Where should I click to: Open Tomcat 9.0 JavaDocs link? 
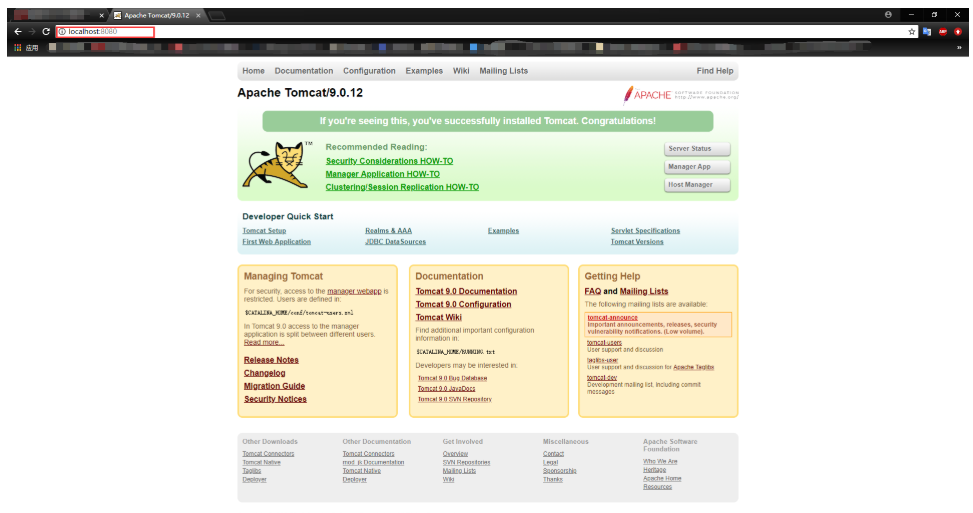(446, 389)
